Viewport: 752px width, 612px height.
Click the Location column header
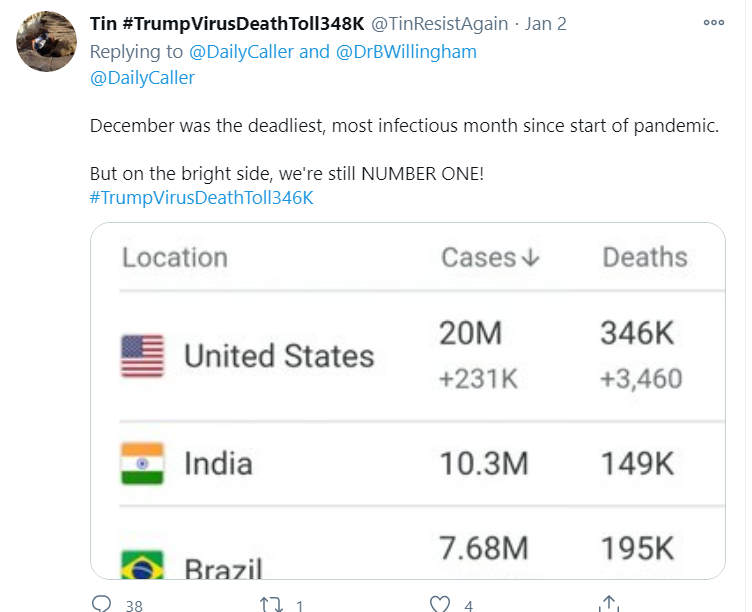(175, 258)
